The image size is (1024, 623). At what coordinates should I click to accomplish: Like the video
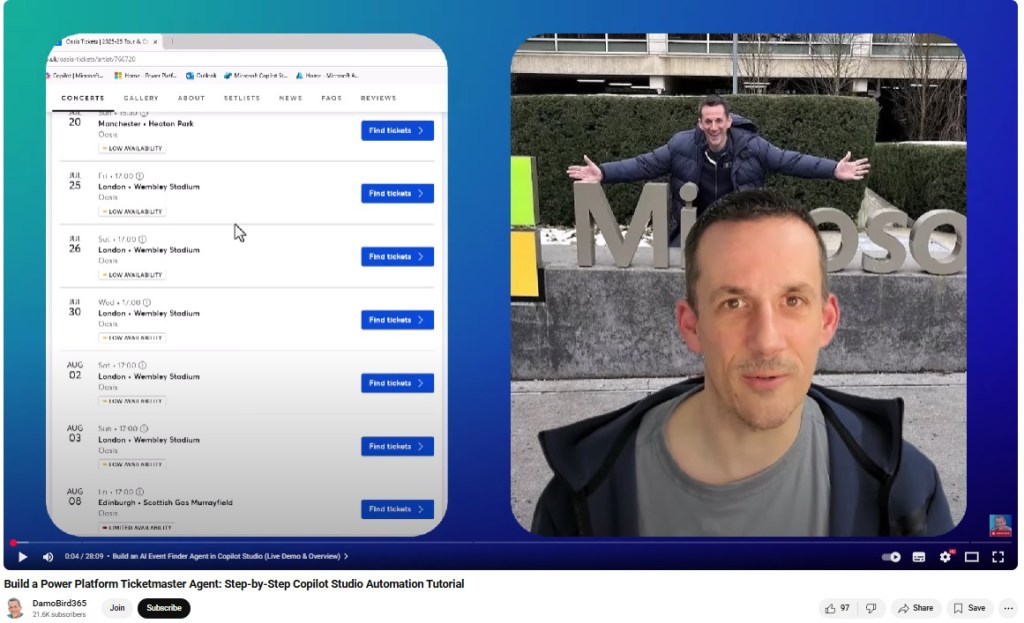[837, 608]
